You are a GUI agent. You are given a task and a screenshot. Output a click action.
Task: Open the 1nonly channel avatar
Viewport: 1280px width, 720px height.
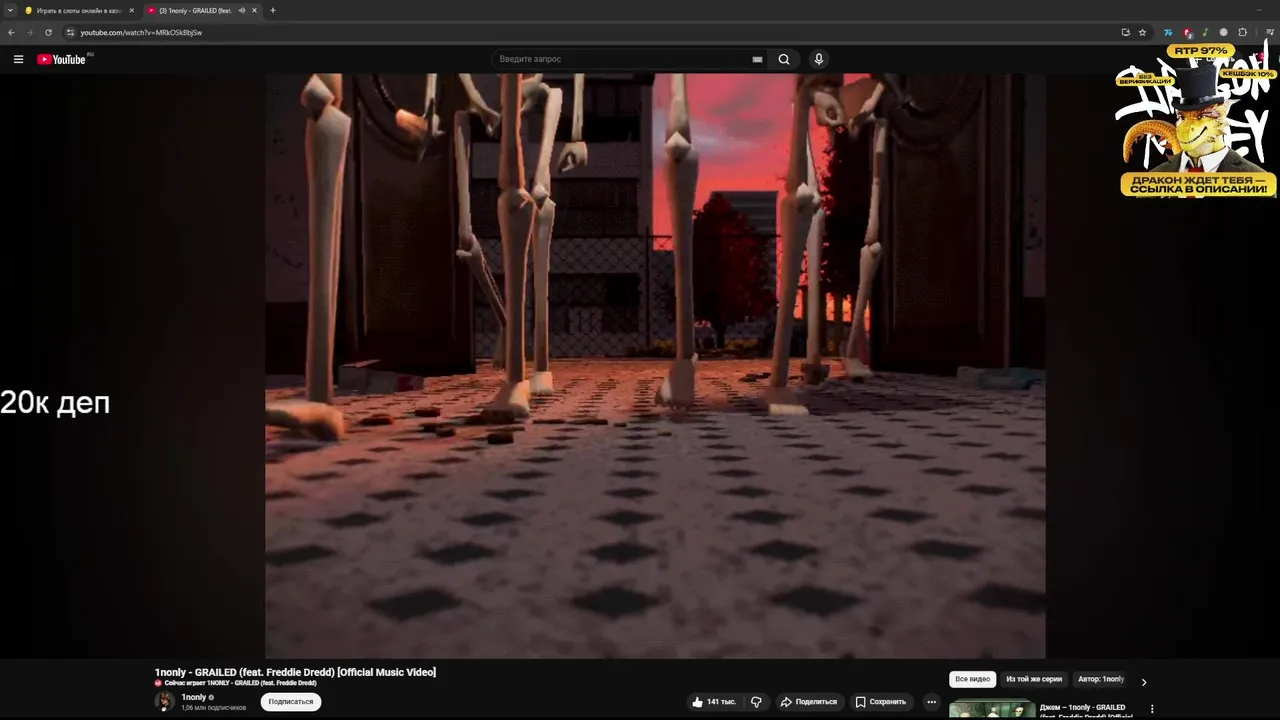pos(164,701)
